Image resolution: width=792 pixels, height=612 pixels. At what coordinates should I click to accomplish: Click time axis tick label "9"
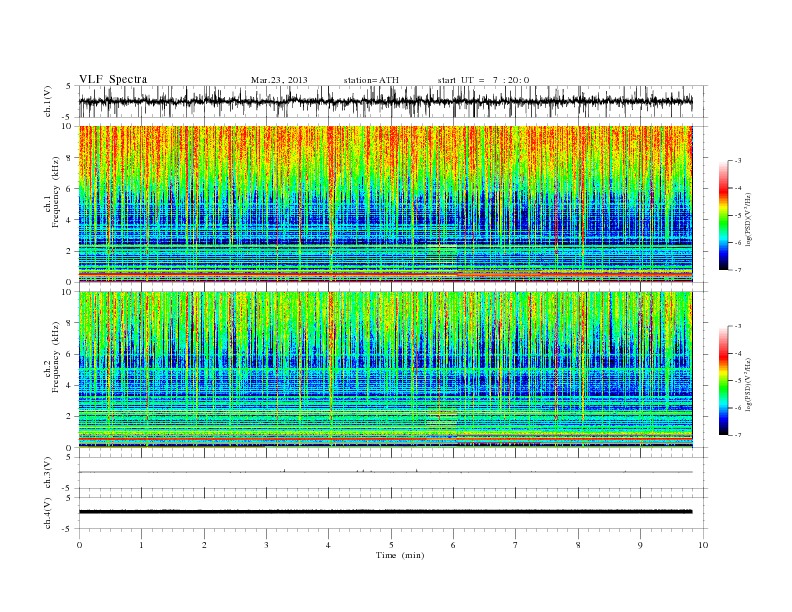640,545
